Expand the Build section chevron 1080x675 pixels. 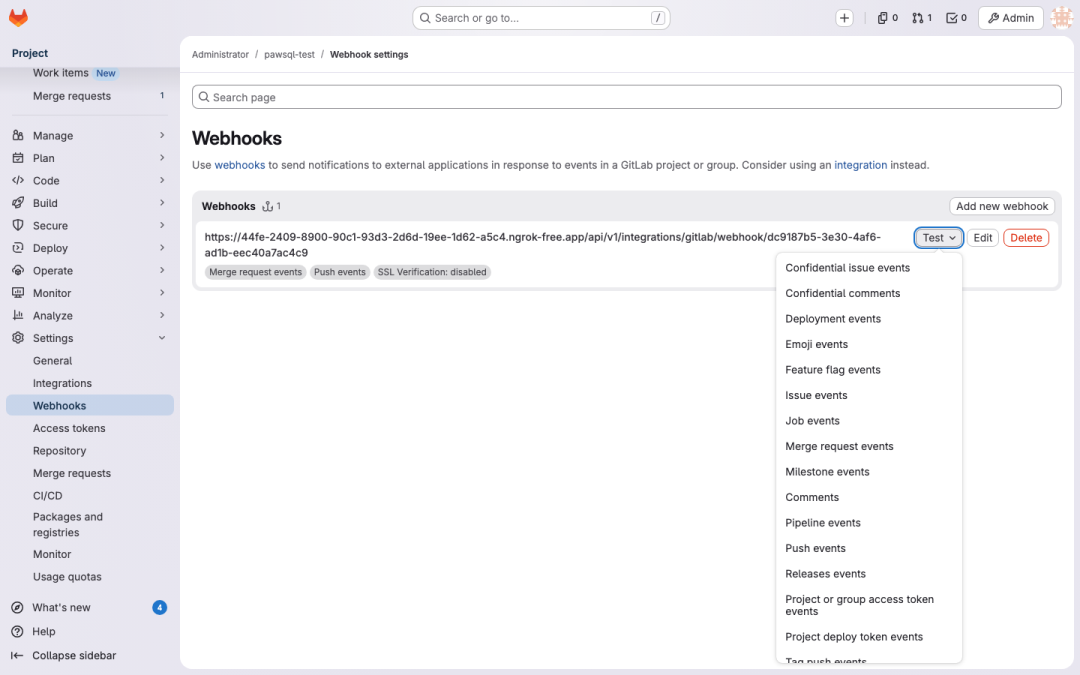[x=162, y=203]
